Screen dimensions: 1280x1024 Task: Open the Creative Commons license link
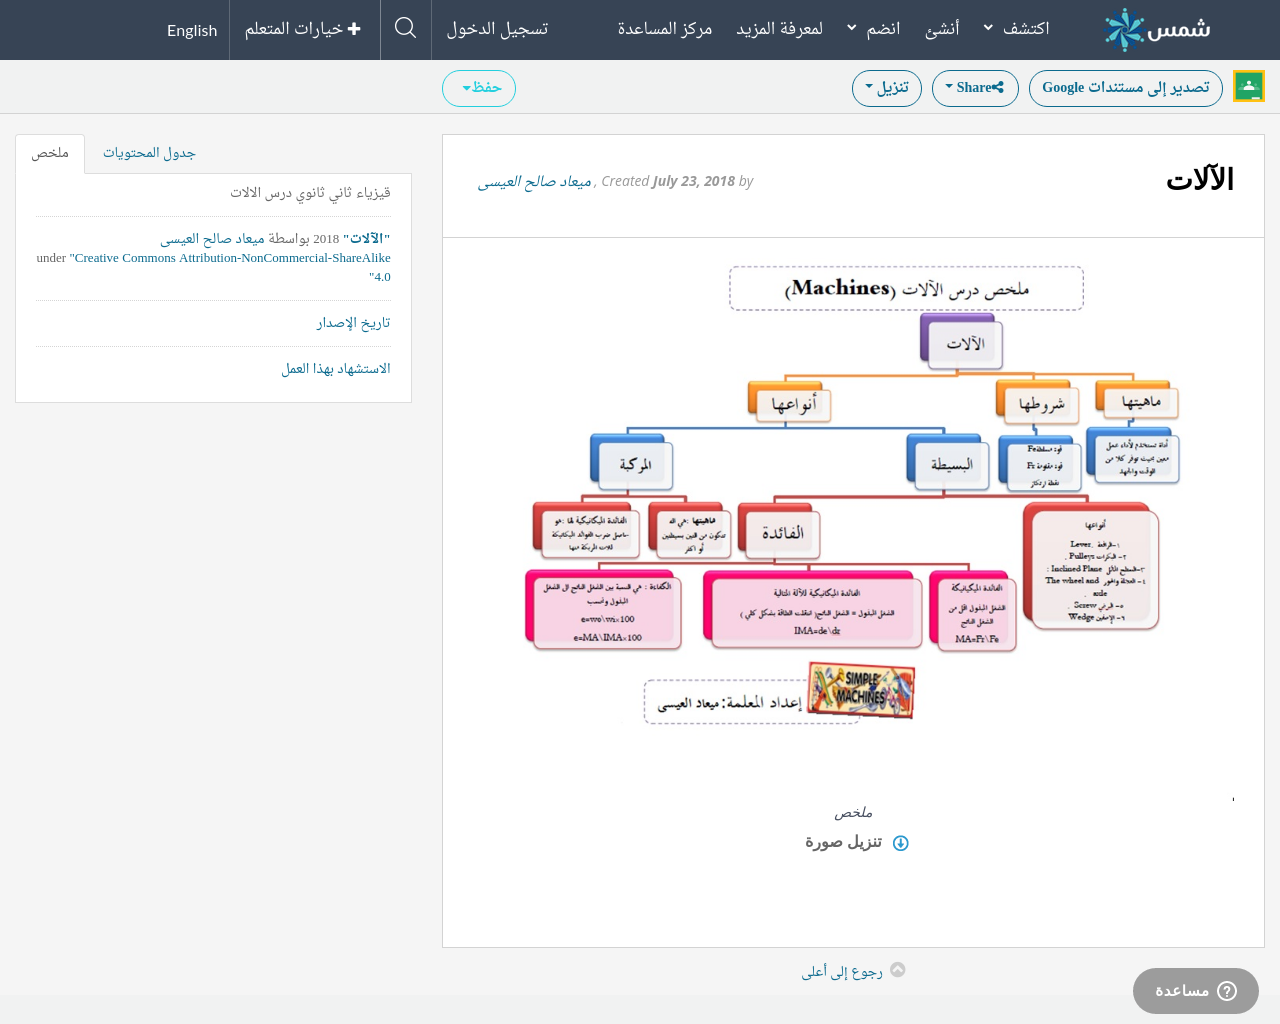pos(230,258)
